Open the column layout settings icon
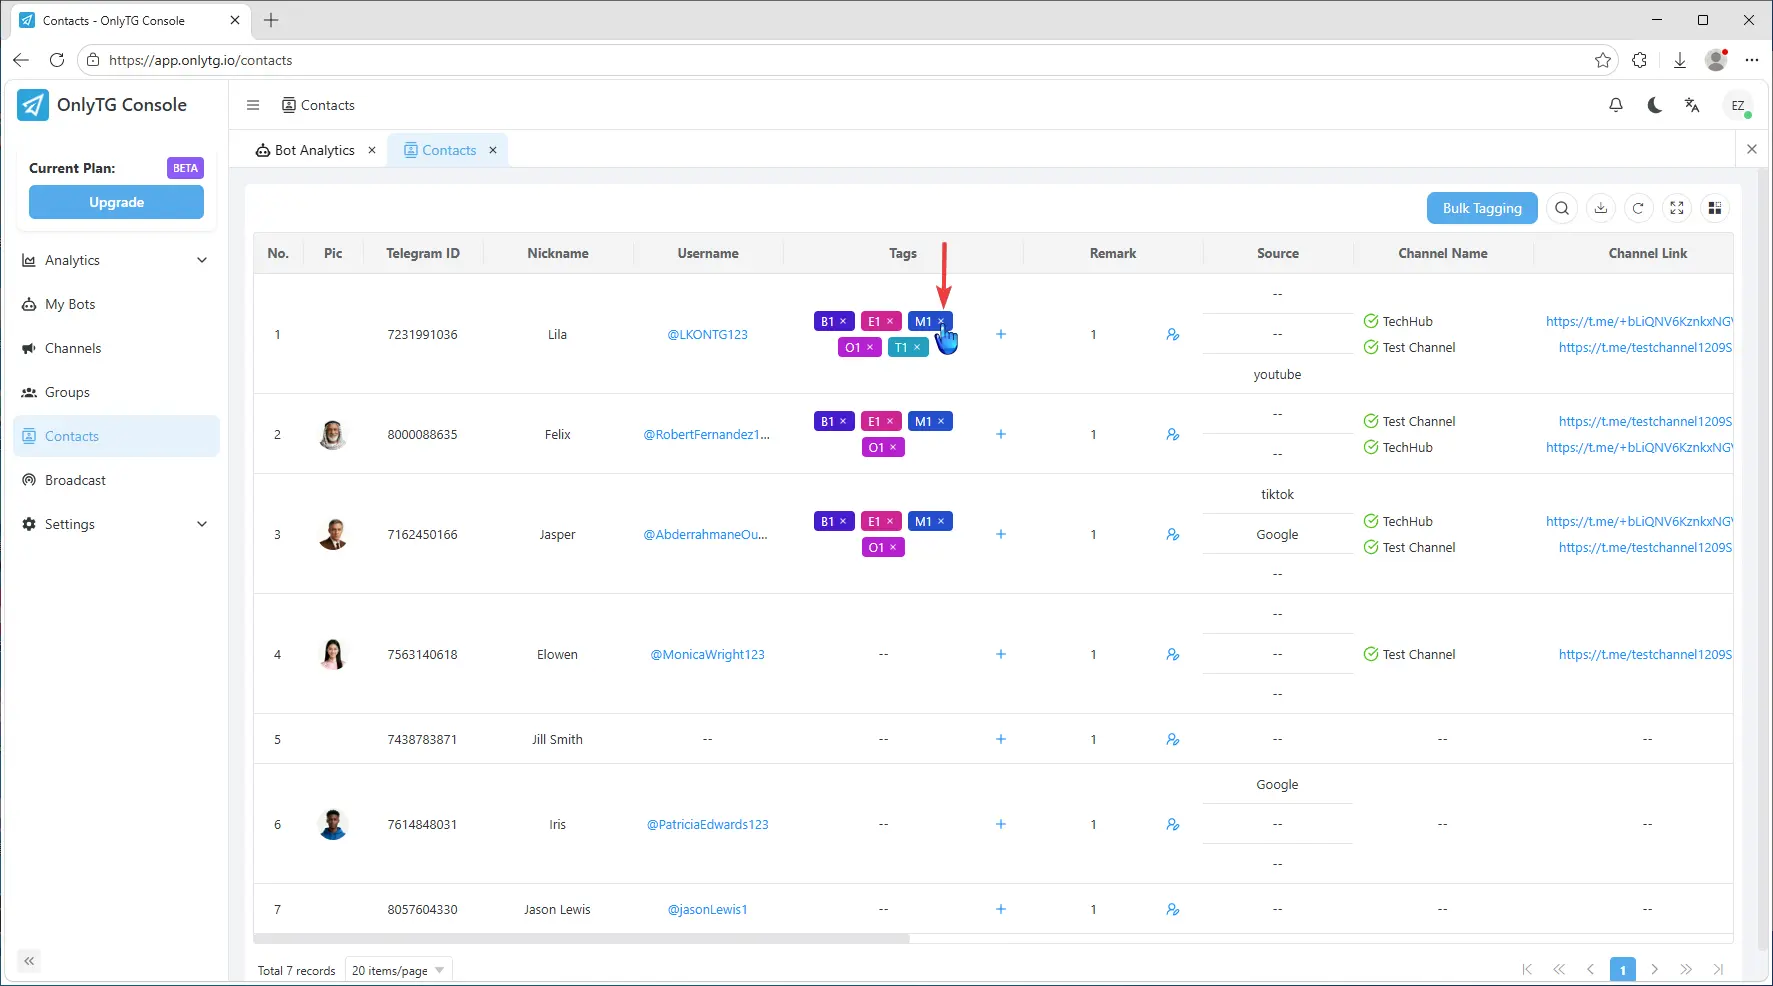 (1715, 208)
